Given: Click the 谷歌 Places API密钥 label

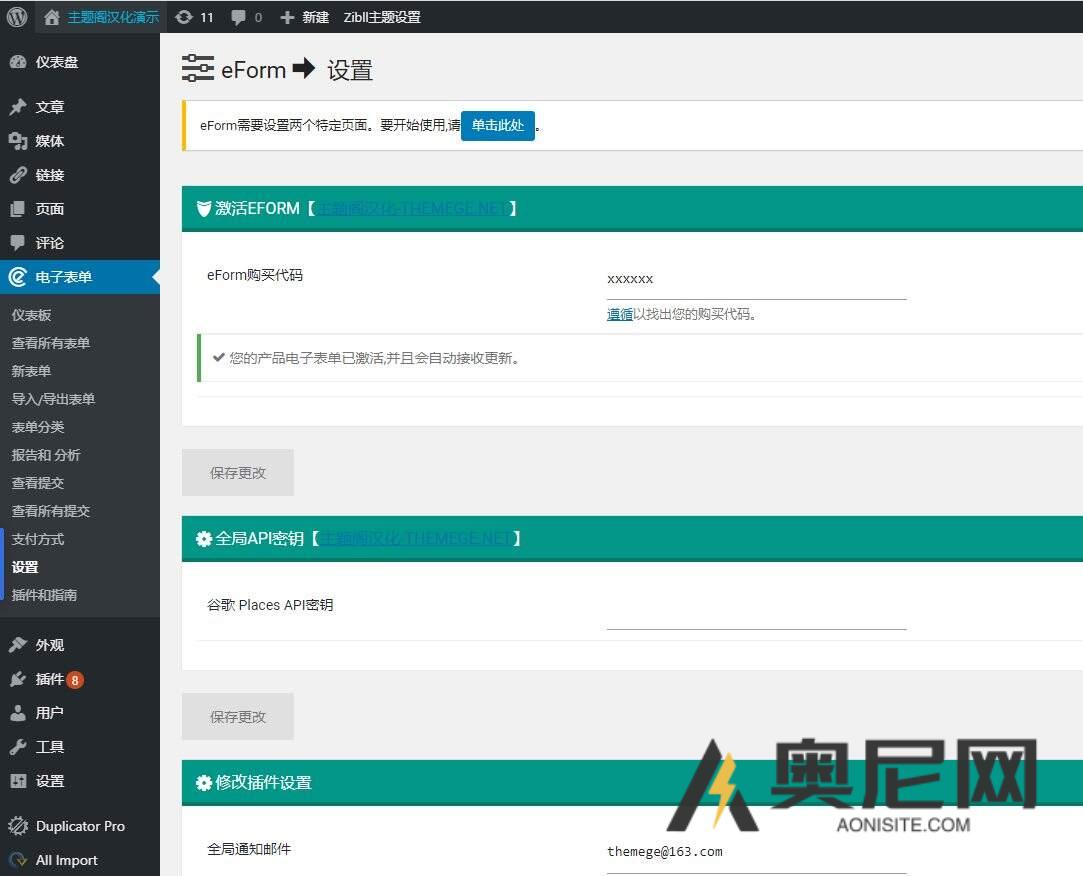Looking at the screenshot, I should click(x=270, y=605).
